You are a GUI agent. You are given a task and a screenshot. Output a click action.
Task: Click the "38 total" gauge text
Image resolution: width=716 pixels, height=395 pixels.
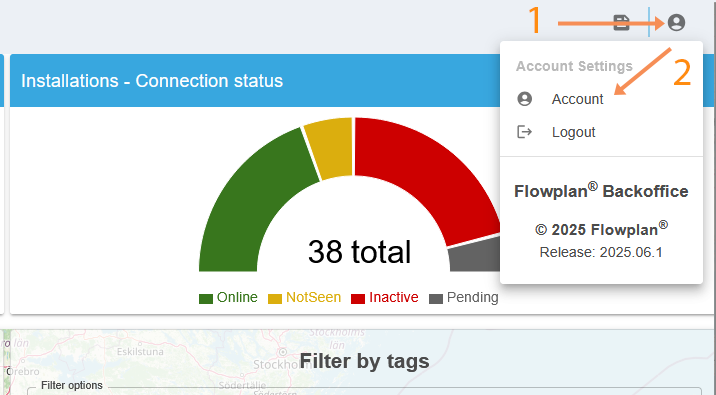click(x=359, y=252)
